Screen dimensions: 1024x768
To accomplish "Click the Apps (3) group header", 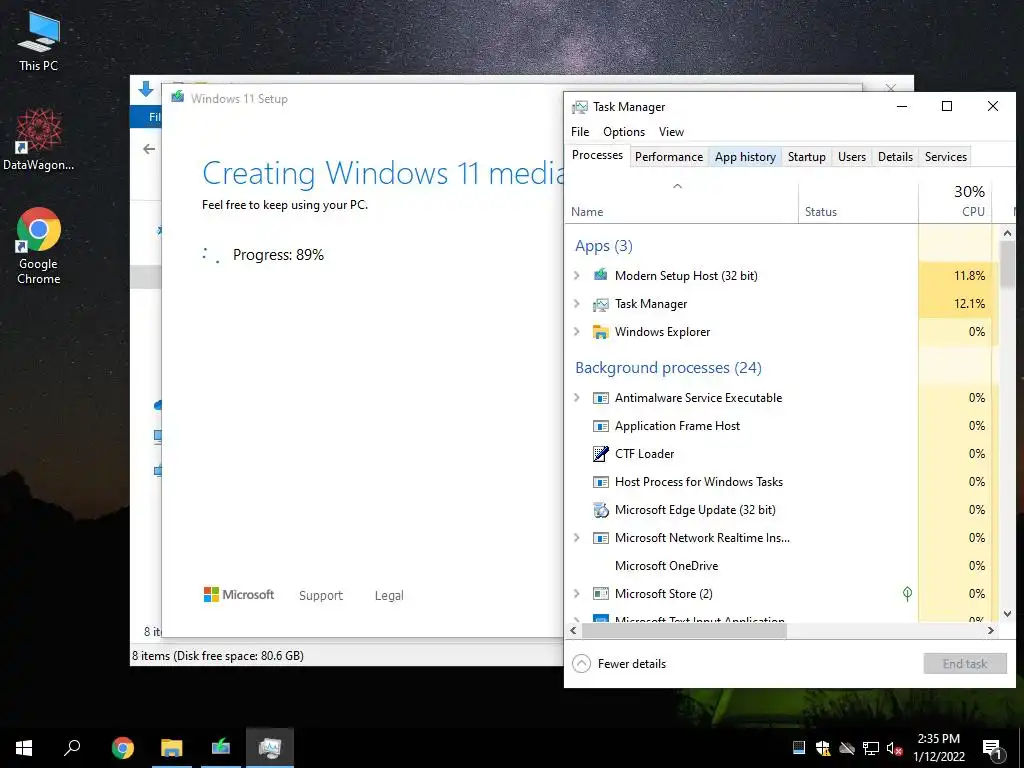I will 603,246.
